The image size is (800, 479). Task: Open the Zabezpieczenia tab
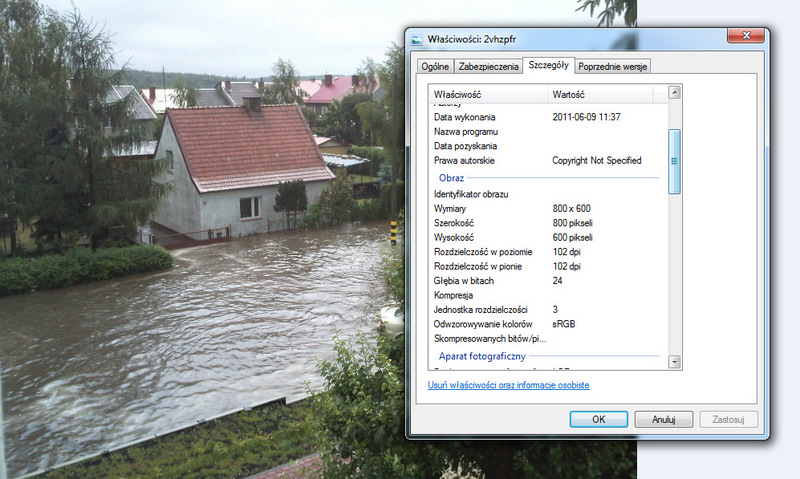coord(488,66)
